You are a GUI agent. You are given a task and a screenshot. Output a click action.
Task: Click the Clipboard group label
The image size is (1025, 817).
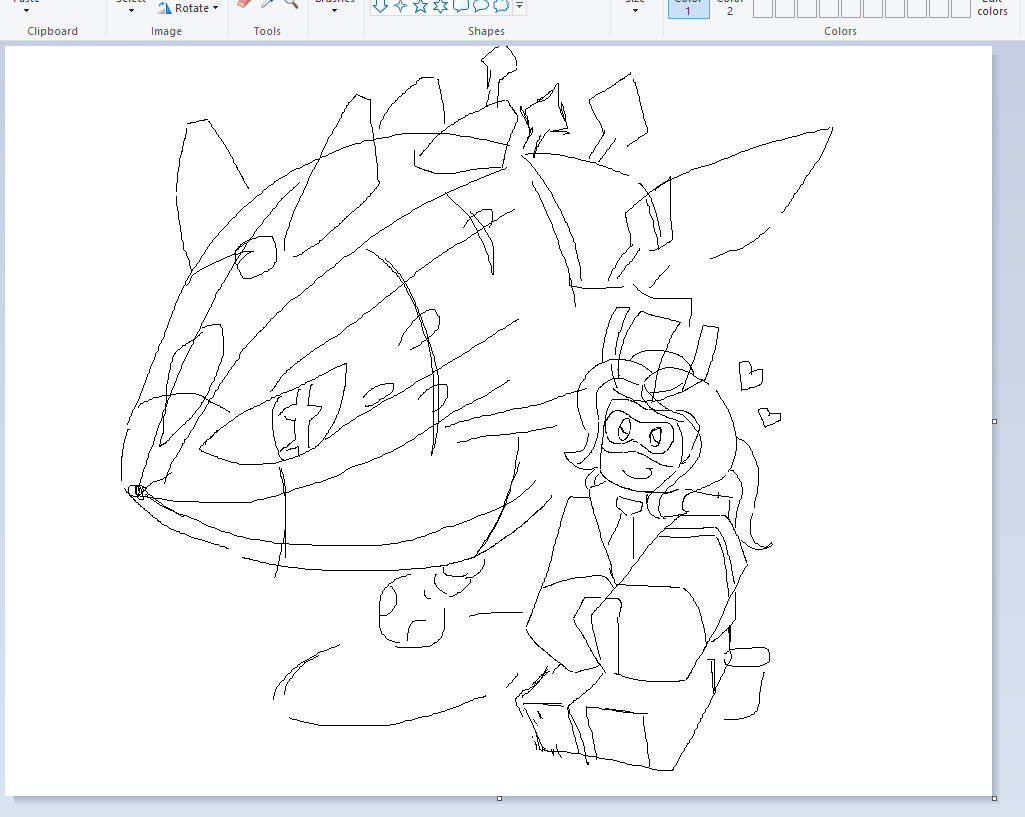[x=52, y=31]
